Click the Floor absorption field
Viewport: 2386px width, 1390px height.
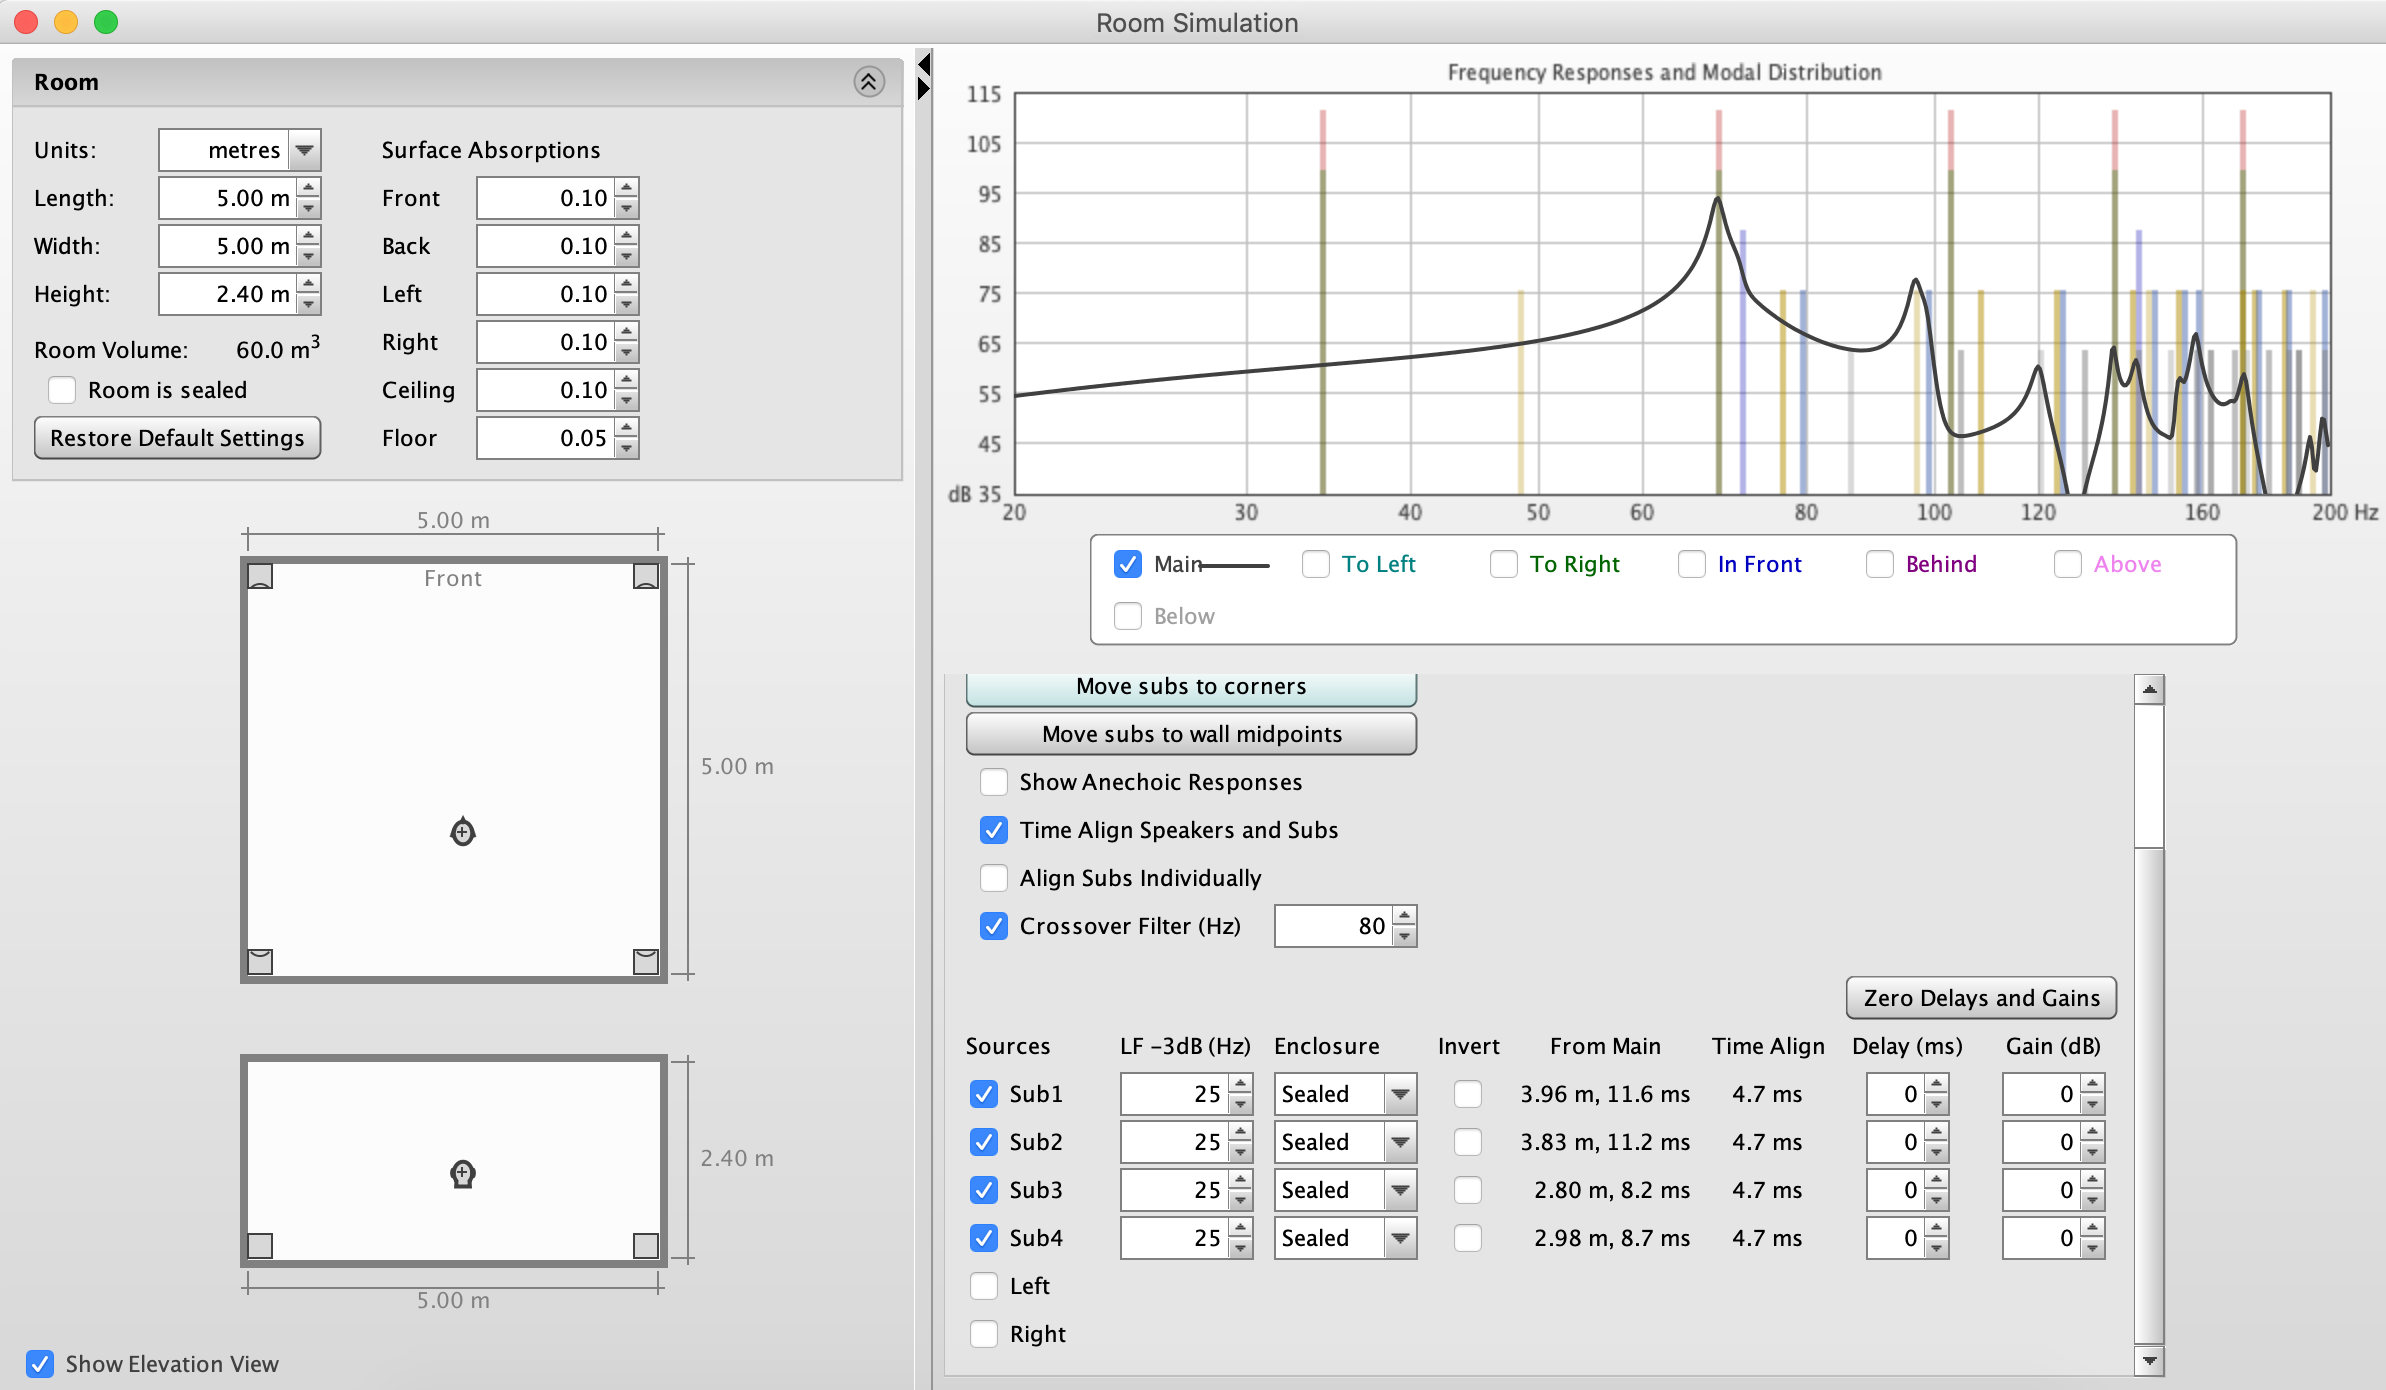(546, 438)
